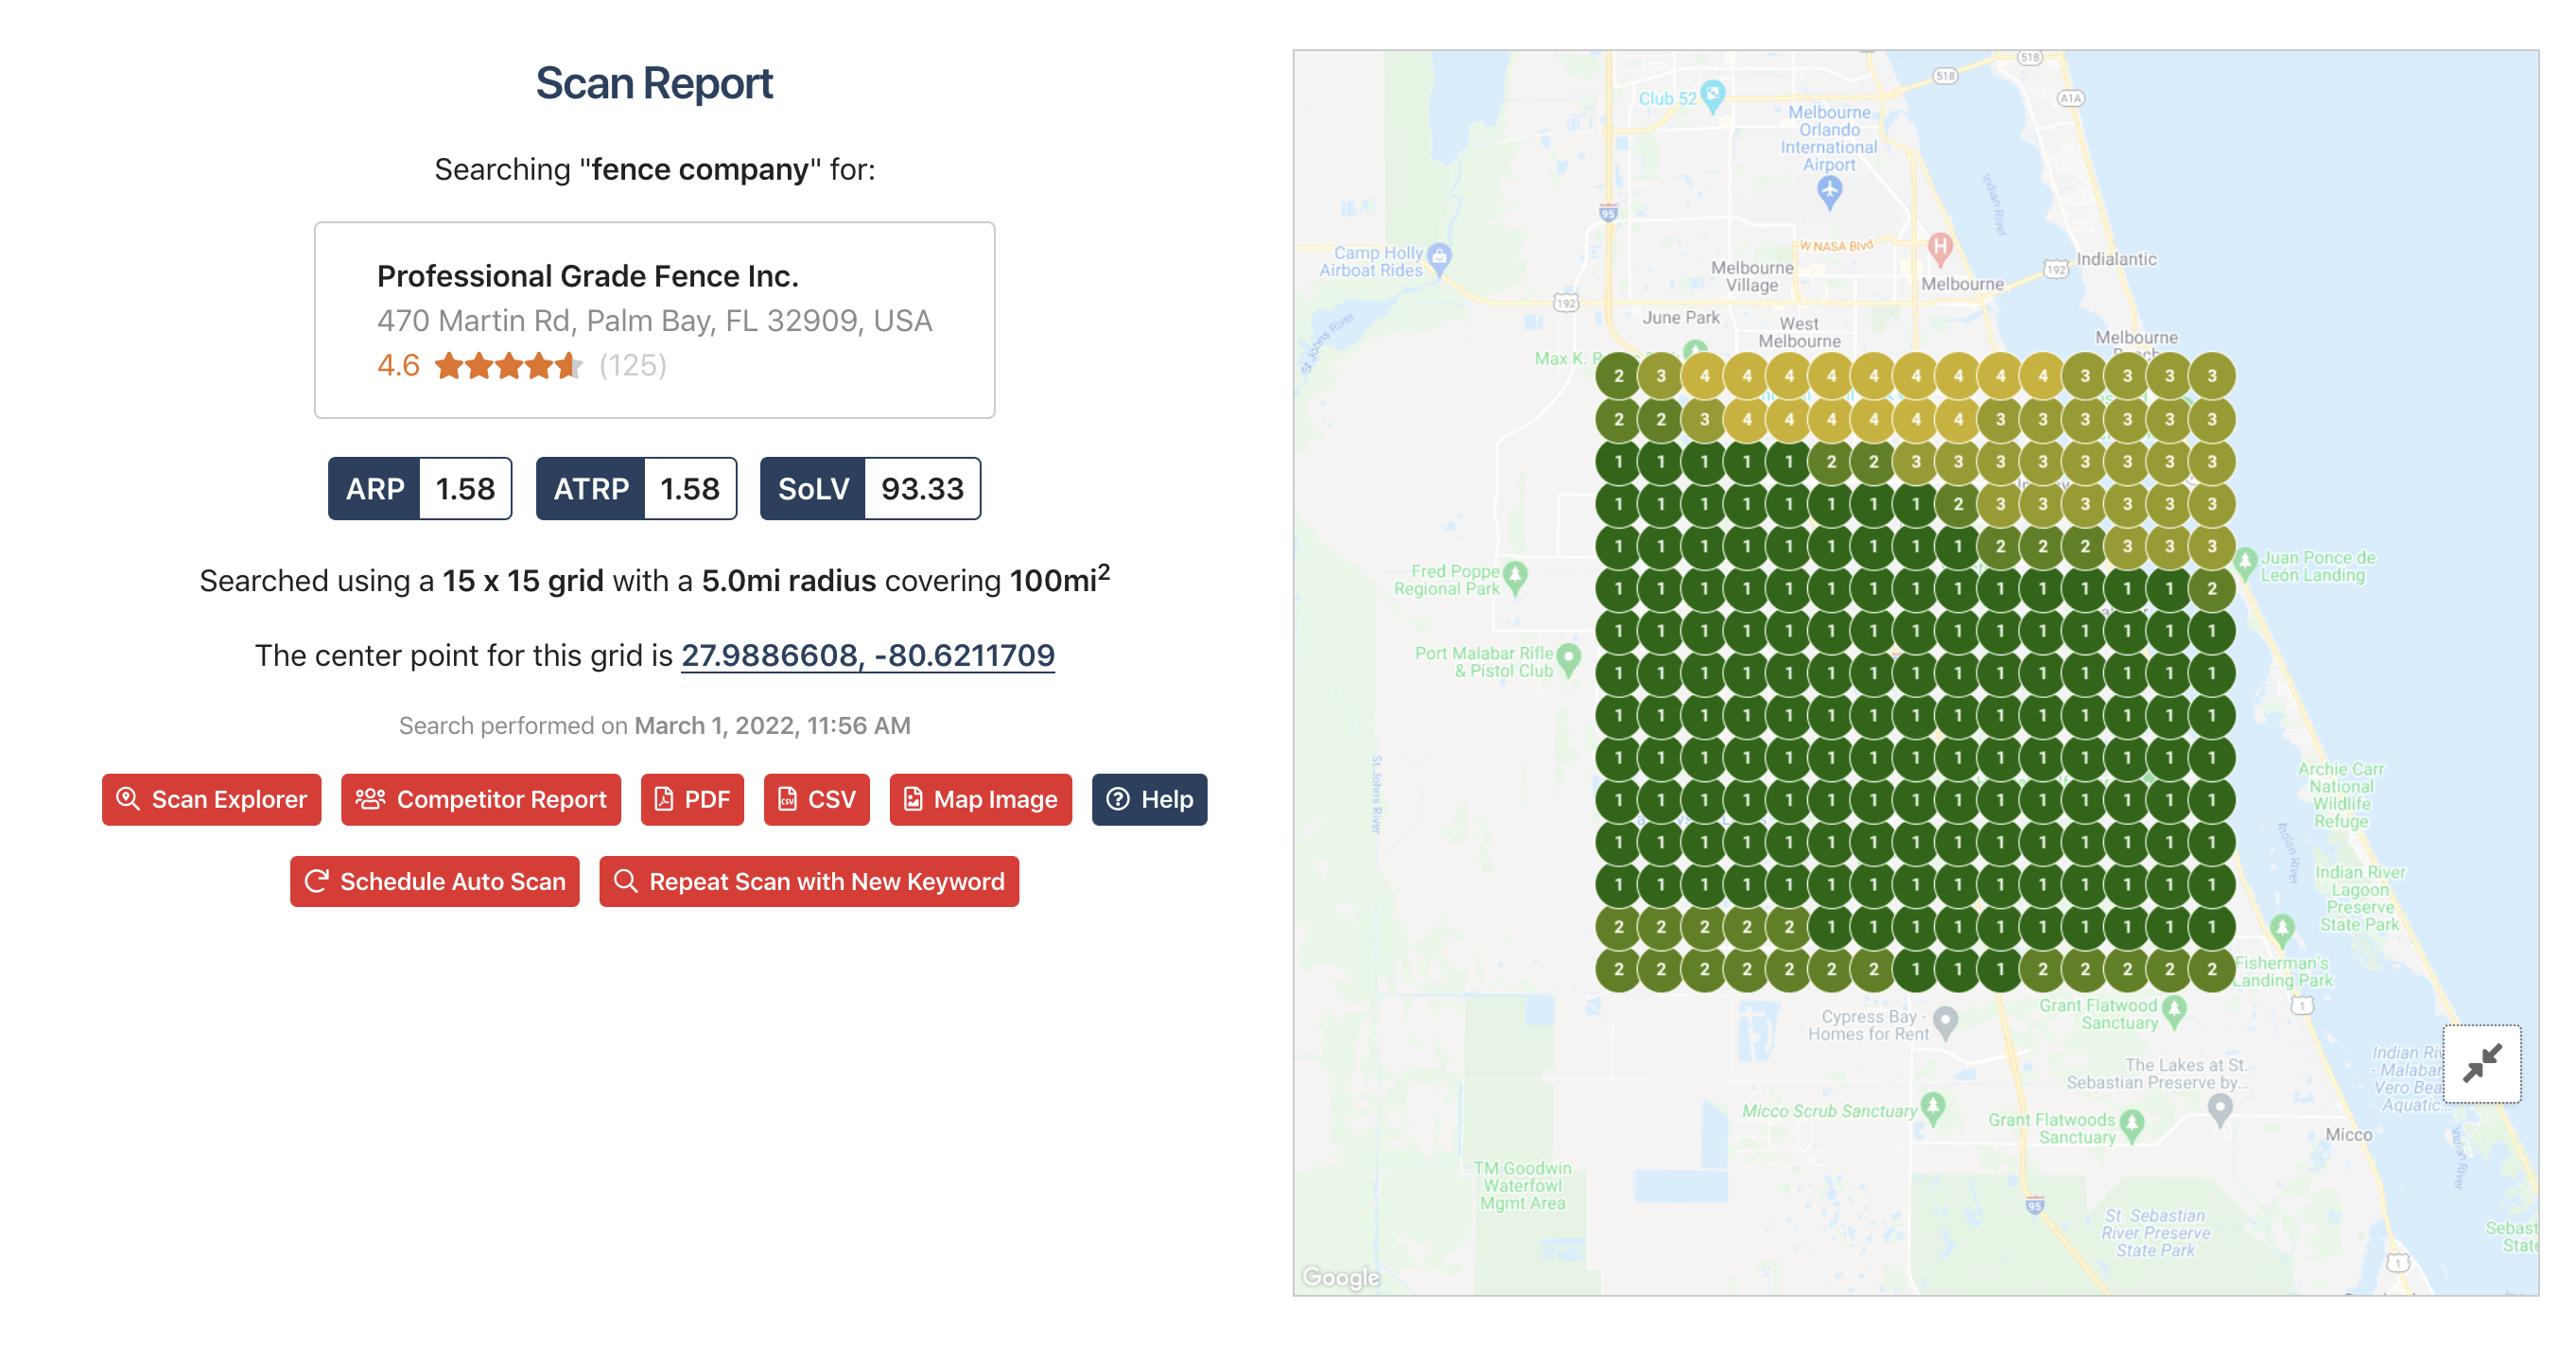Schedule an Auto Scan
Image resolution: width=2576 pixels, height=1362 pixels.
(435, 881)
